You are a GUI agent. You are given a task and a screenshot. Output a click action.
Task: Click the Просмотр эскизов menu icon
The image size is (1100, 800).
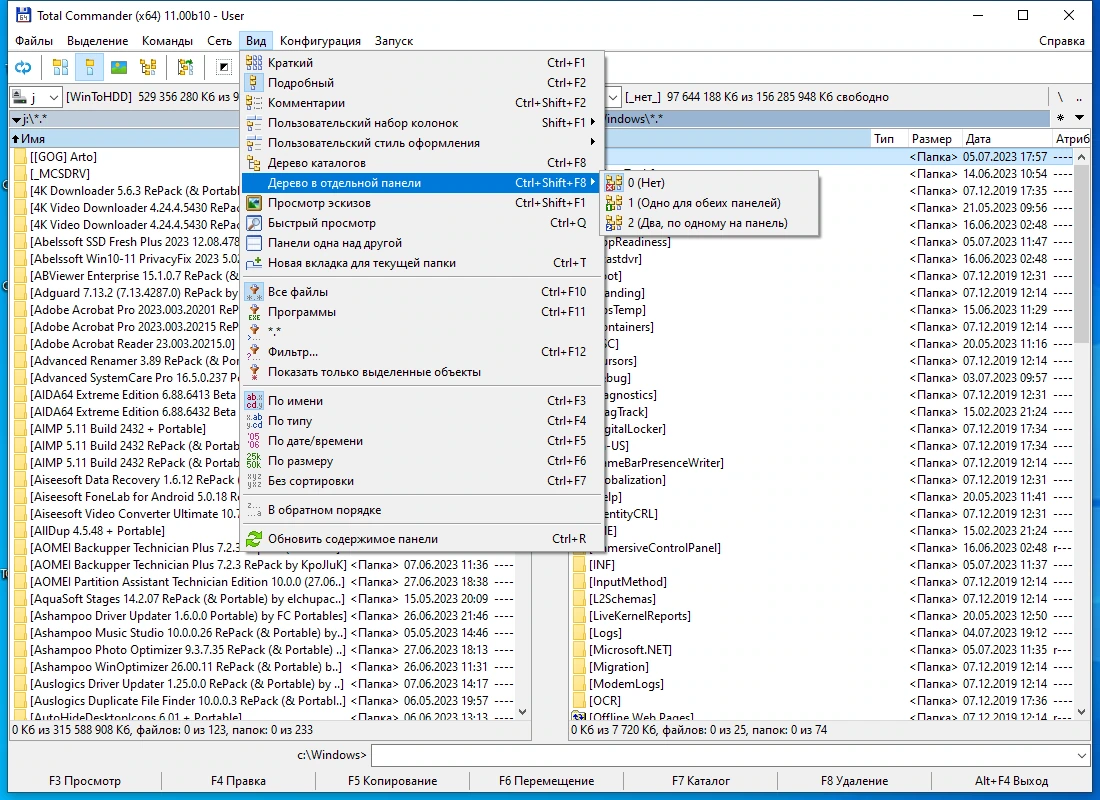[x=254, y=203]
